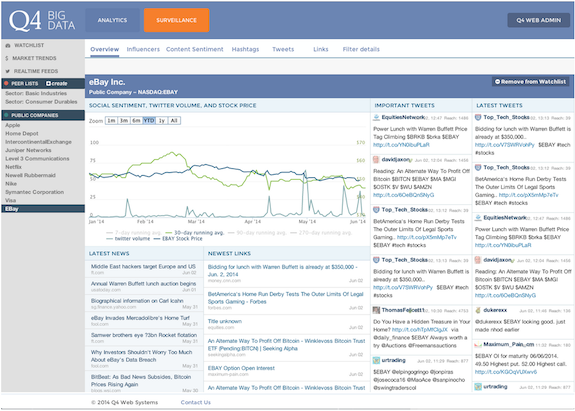
Task: Click Maximum_Pain_cm avatar in Latest Tweets
Action: click(x=478, y=345)
